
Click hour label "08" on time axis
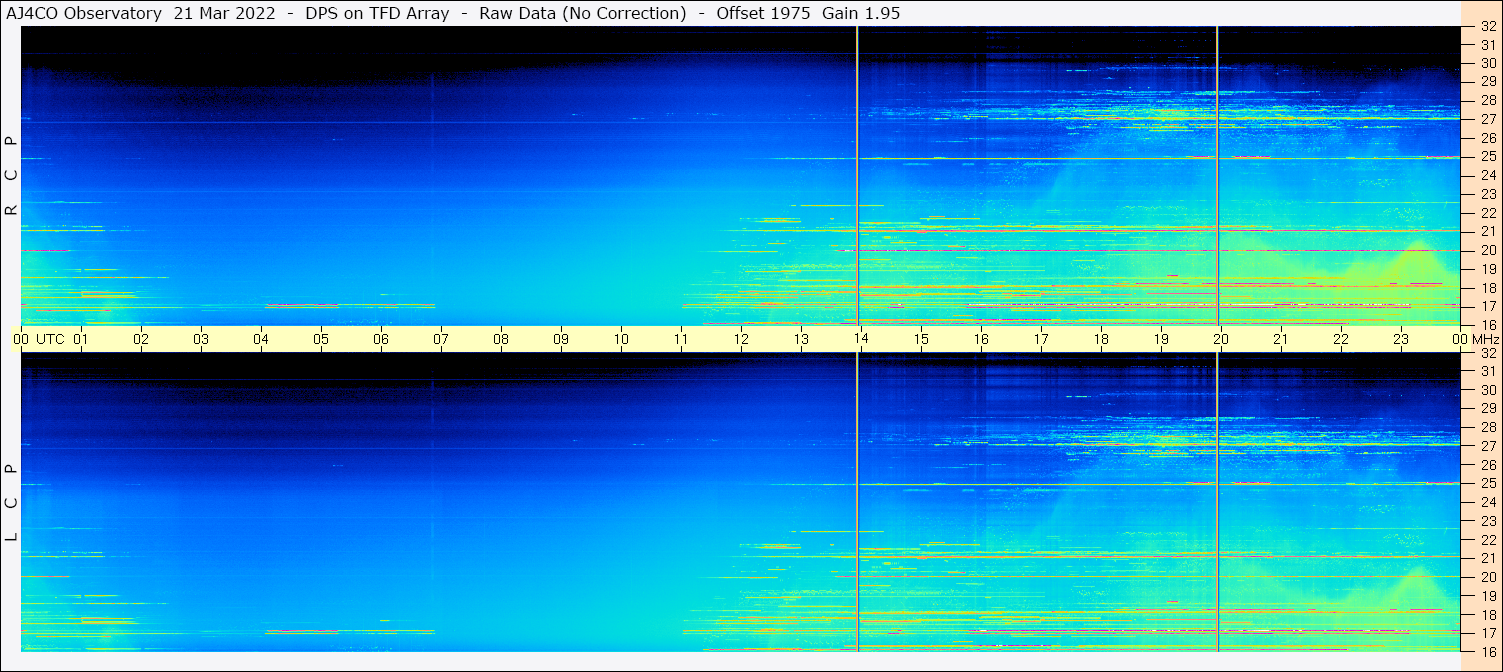[501, 339]
